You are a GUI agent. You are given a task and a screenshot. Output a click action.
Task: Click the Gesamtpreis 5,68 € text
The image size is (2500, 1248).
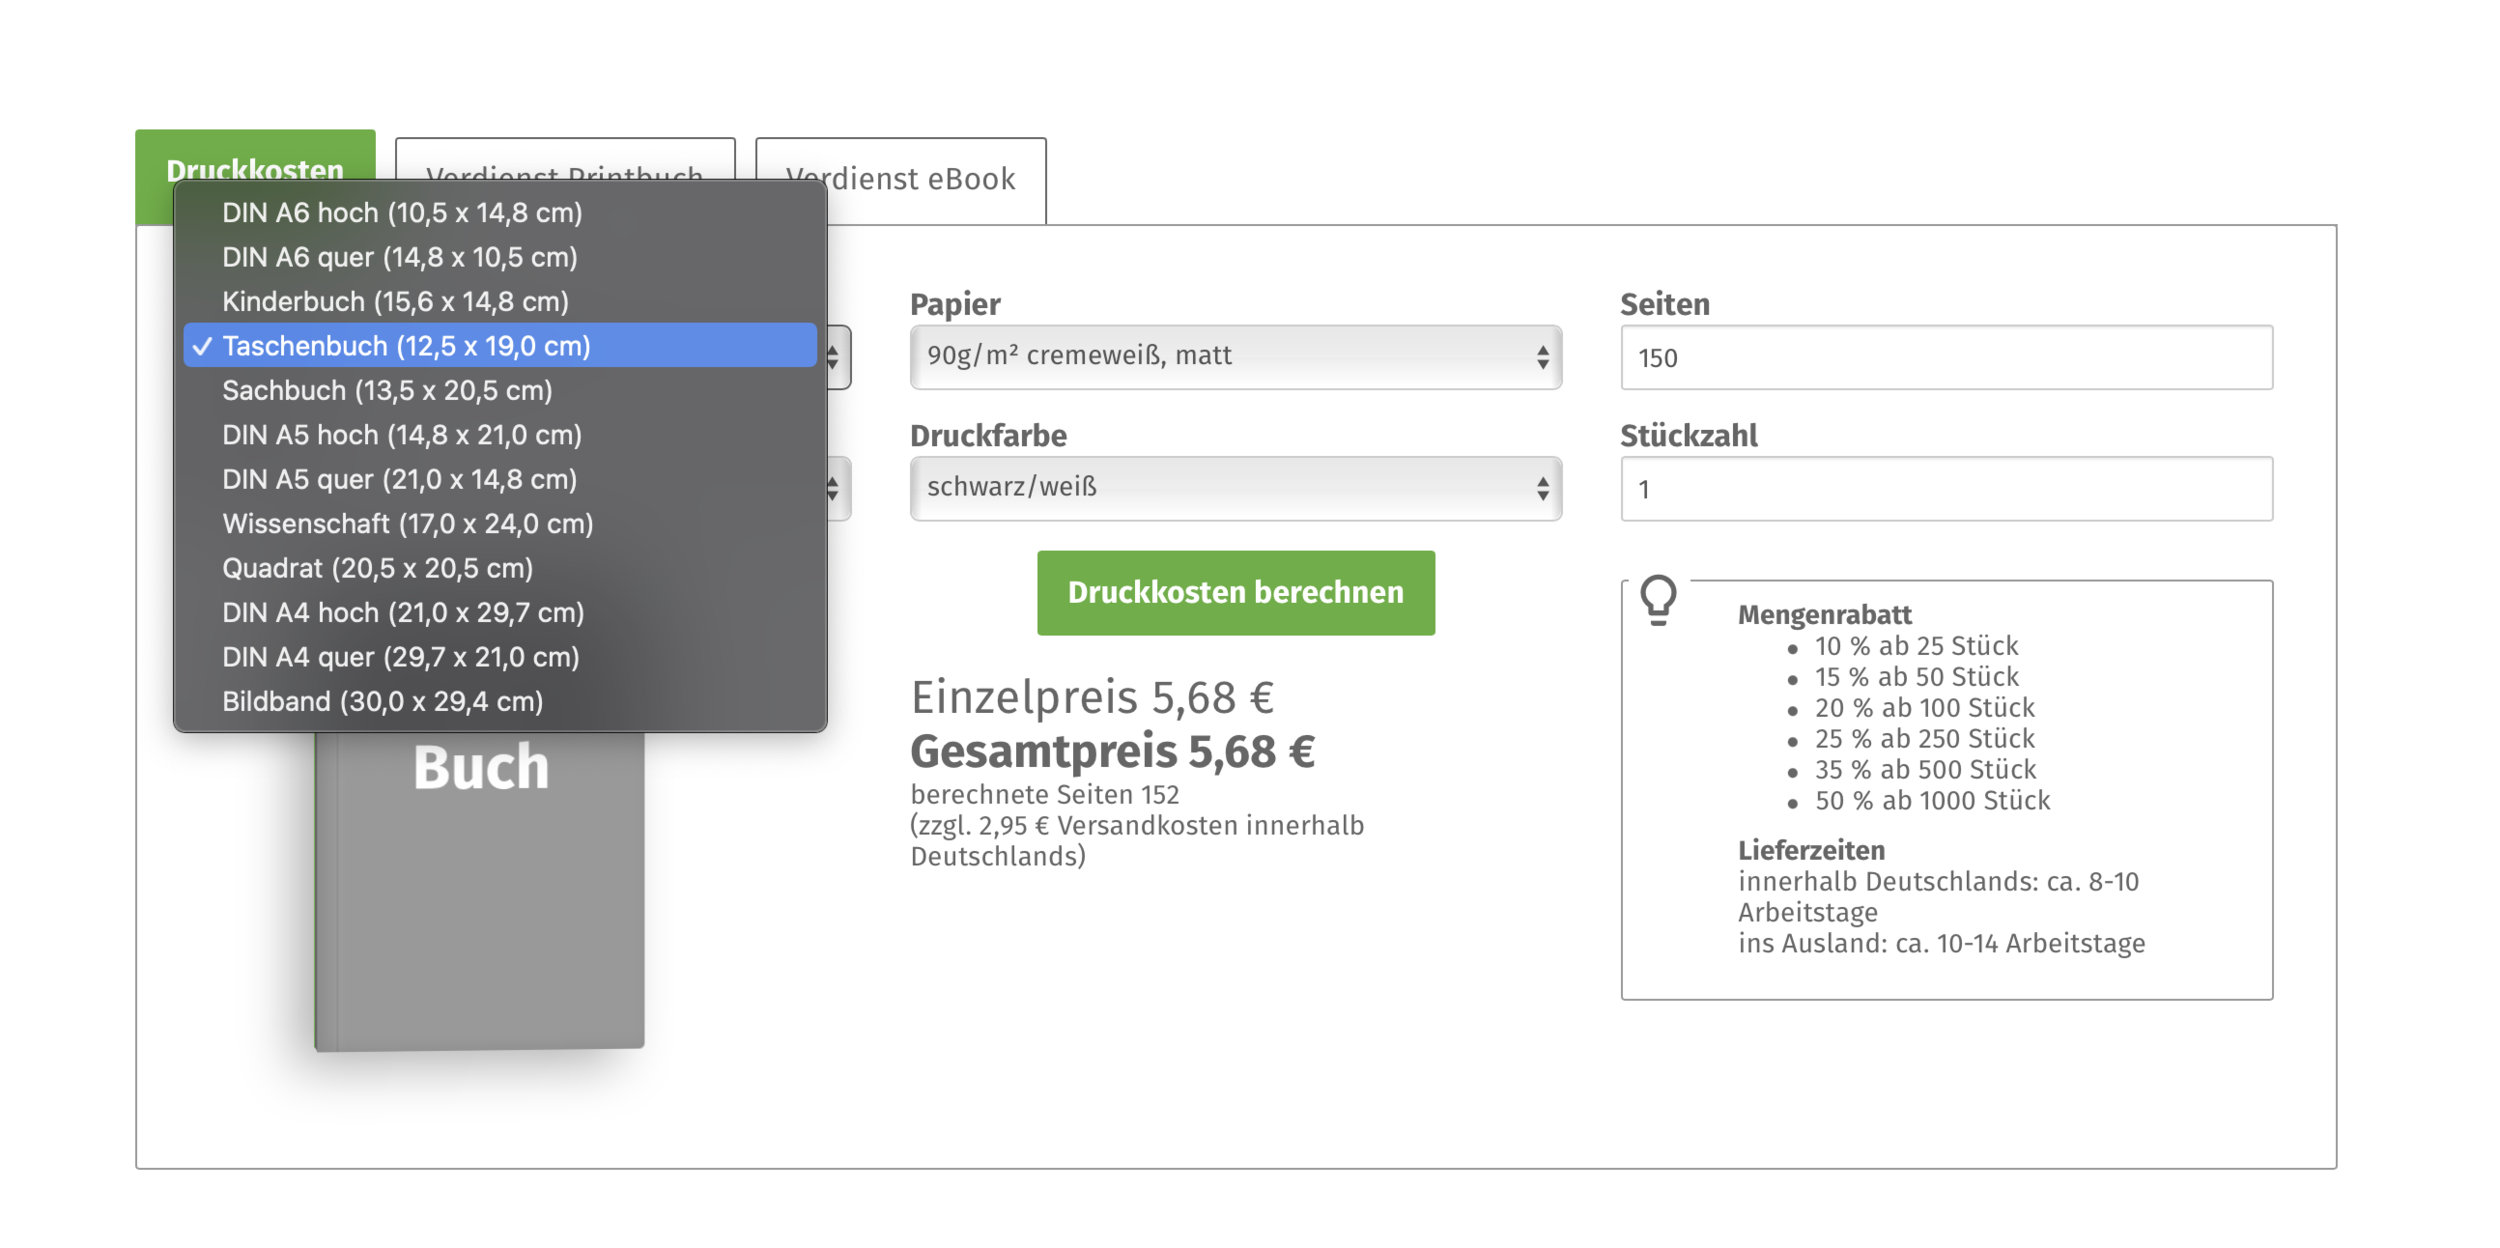(1112, 752)
